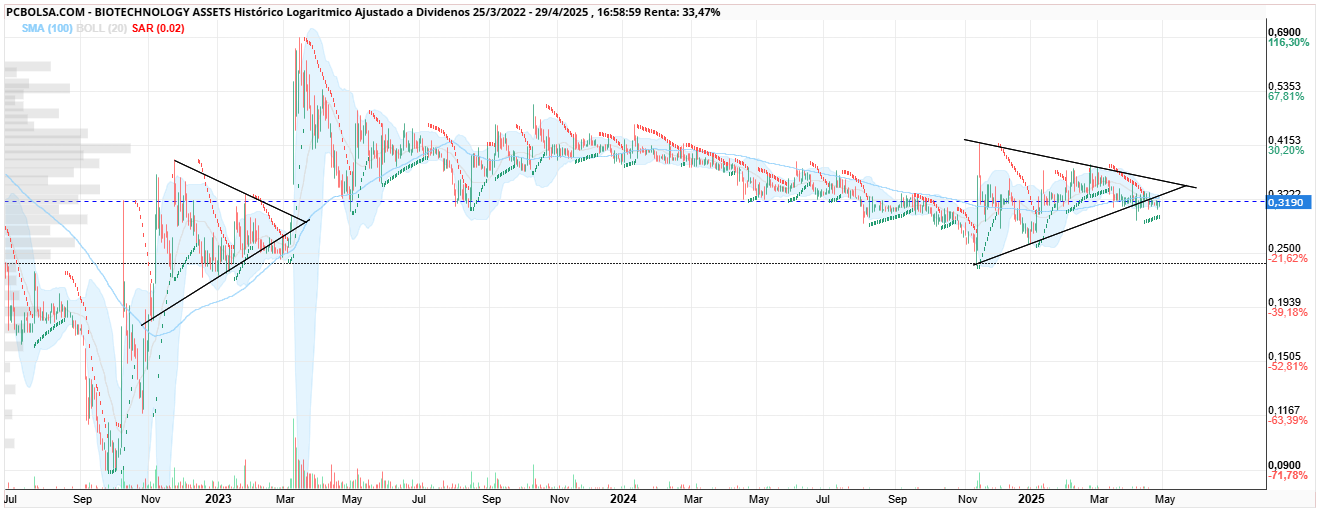
Task: Click the 0,5353 price axis label
Action: click(x=1284, y=86)
